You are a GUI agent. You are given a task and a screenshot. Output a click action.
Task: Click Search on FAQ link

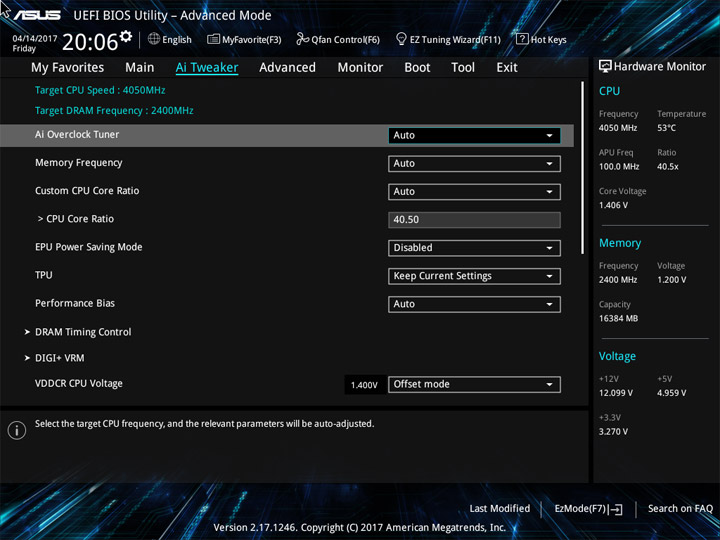[x=680, y=508]
